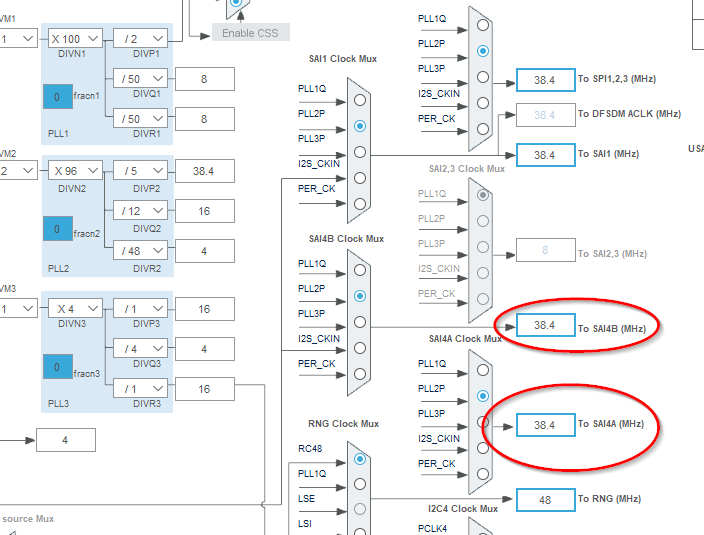Click the fracn1 value field
The image size is (704, 535).
coord(58,96)
